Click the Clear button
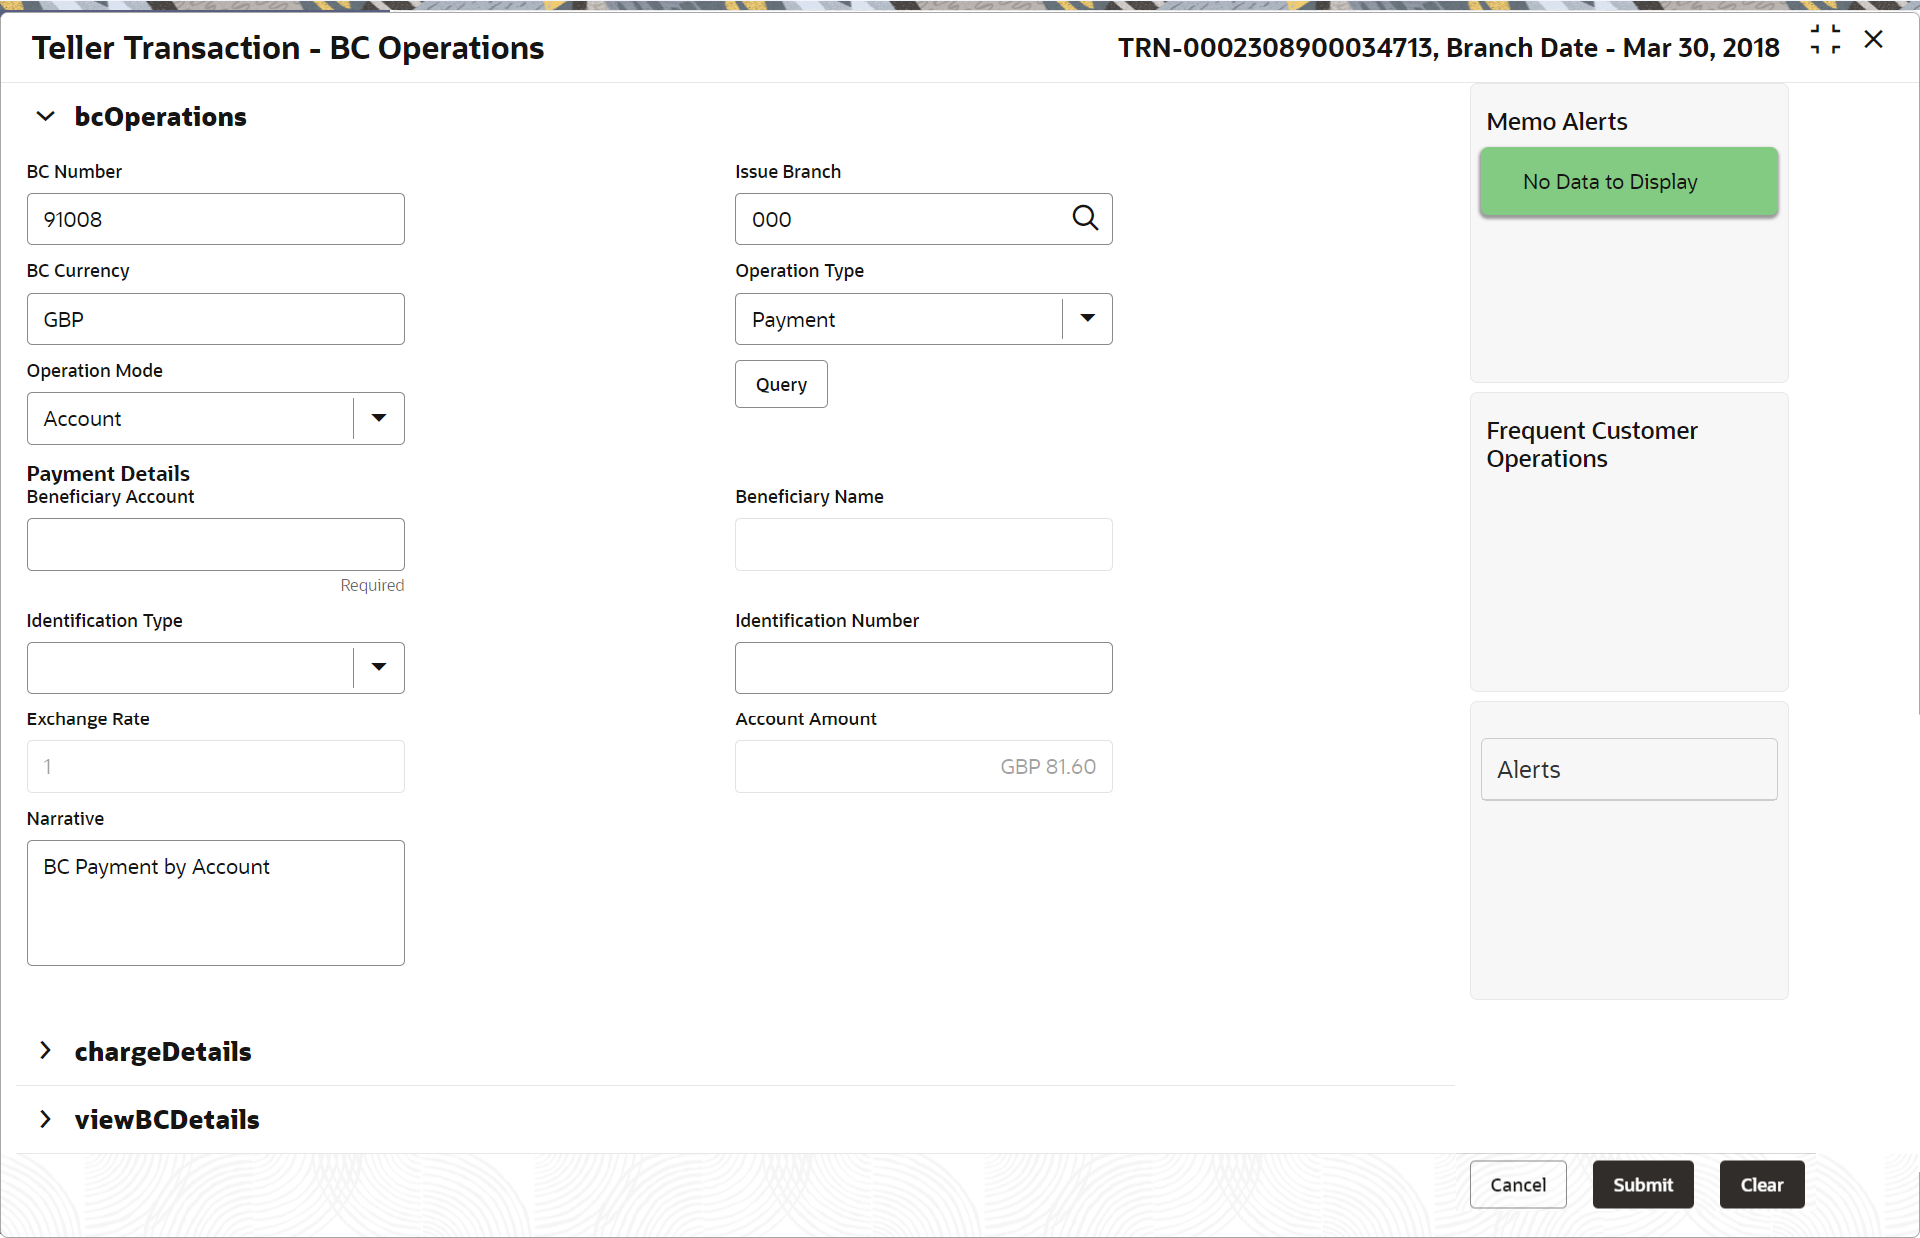Viewport: 1920px width, 1238px height. pyautogui.click(x=1761, y=1184)
